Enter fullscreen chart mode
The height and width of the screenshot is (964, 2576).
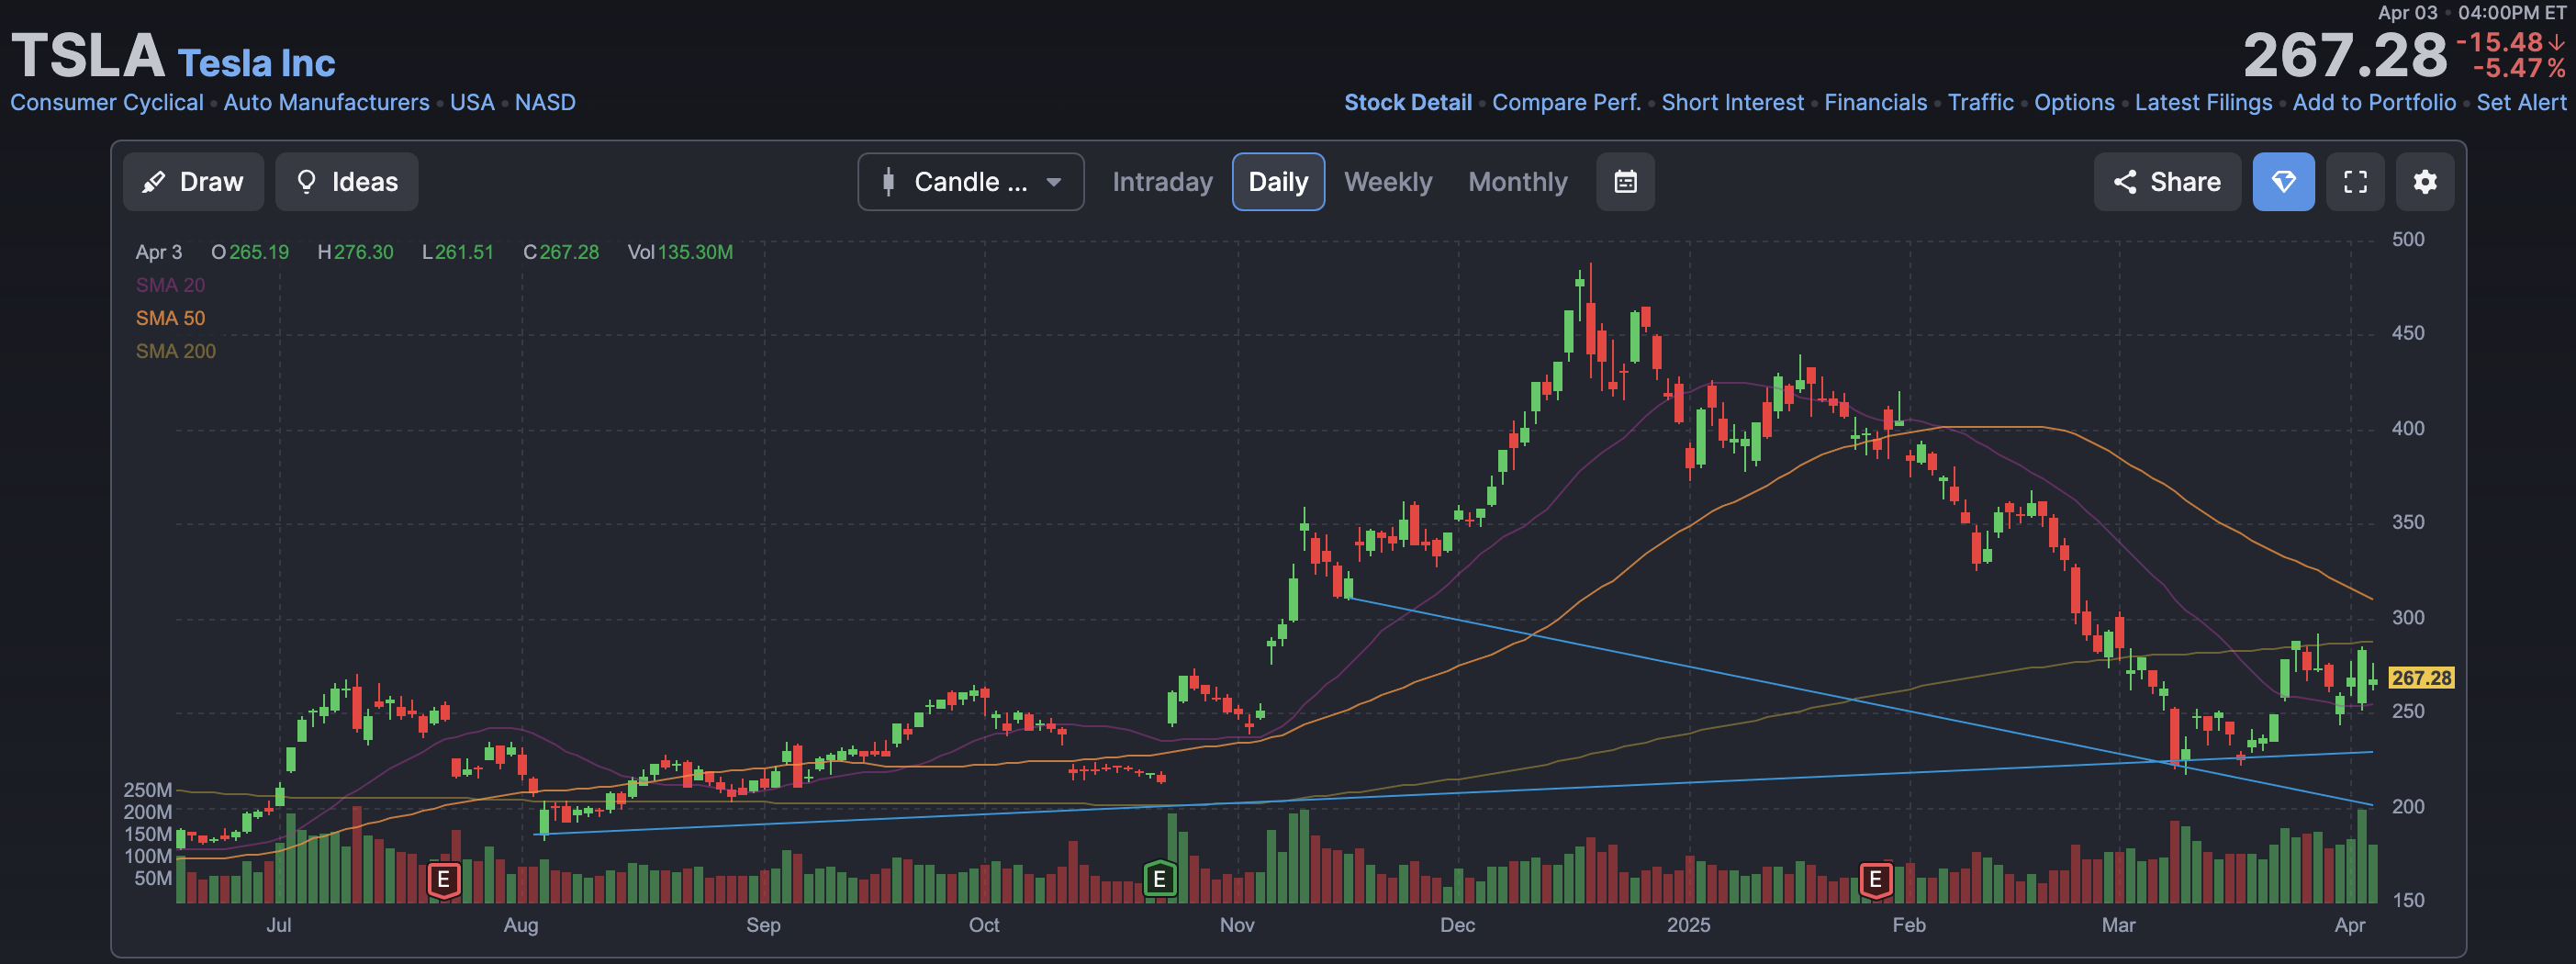[2355, 182]
